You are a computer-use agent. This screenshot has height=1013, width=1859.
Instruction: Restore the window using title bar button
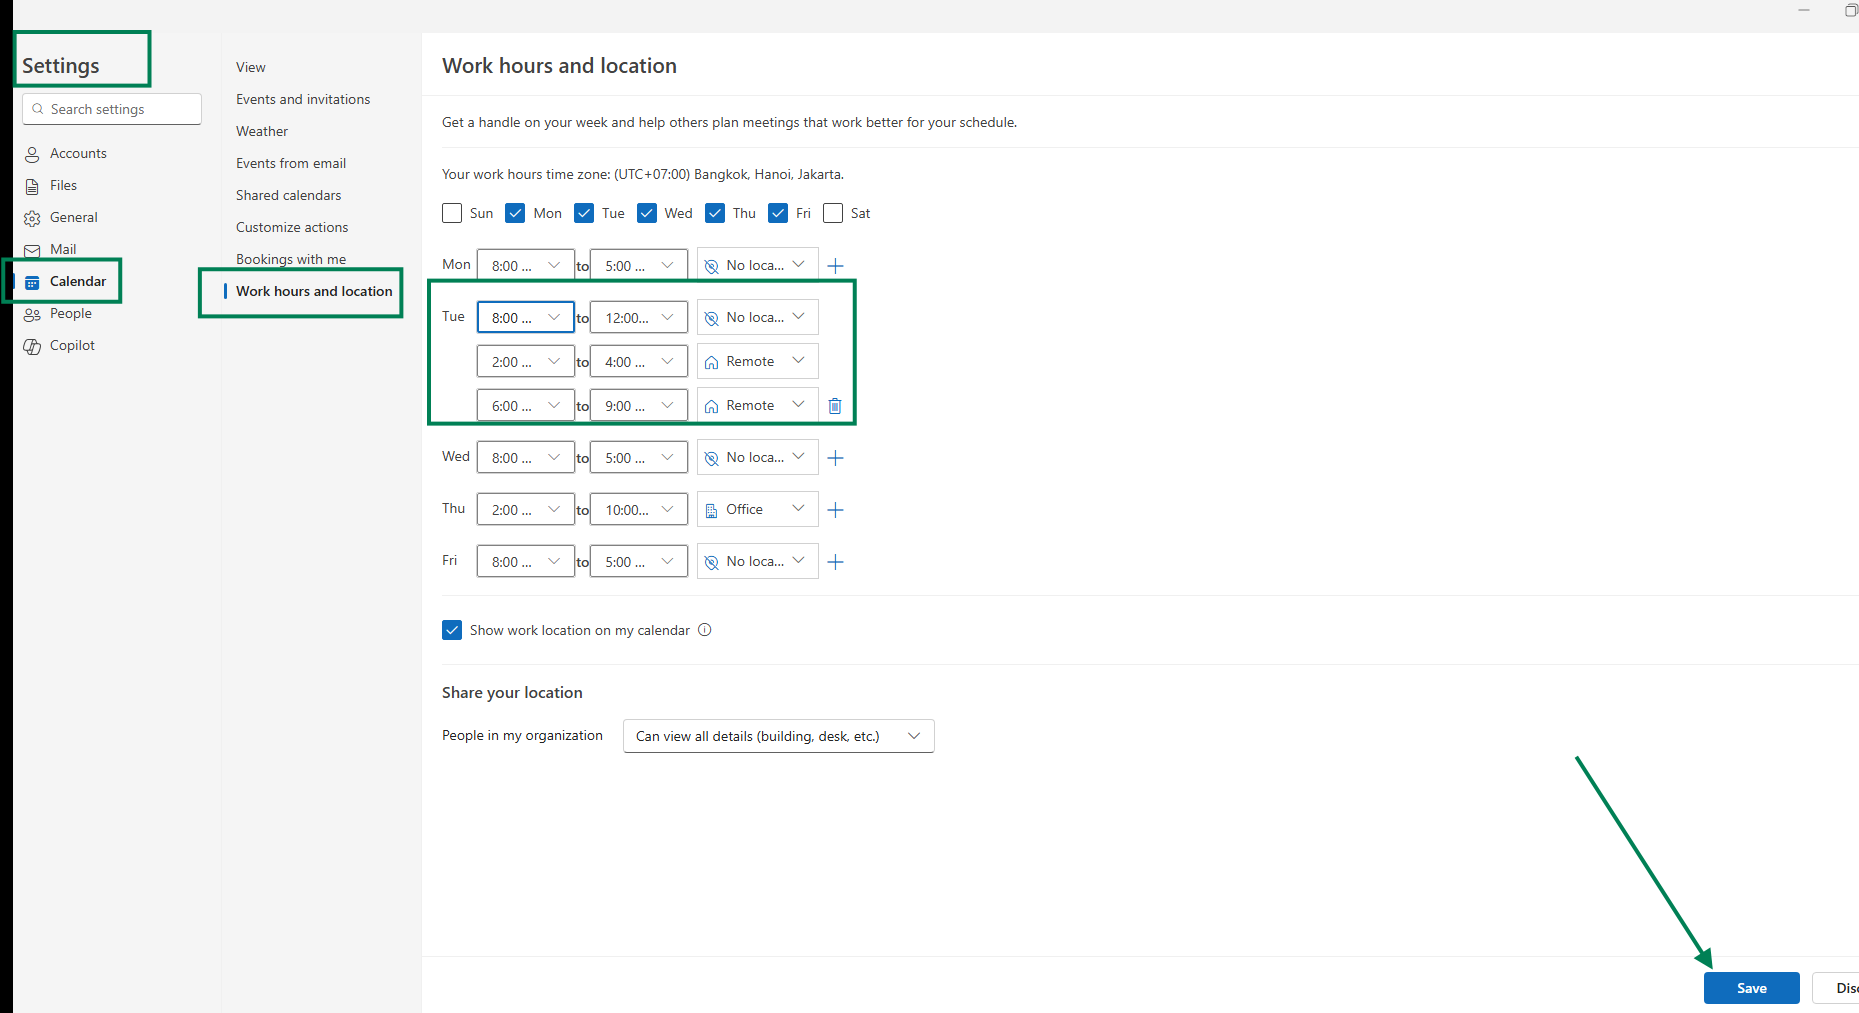tap(1851, 10)
